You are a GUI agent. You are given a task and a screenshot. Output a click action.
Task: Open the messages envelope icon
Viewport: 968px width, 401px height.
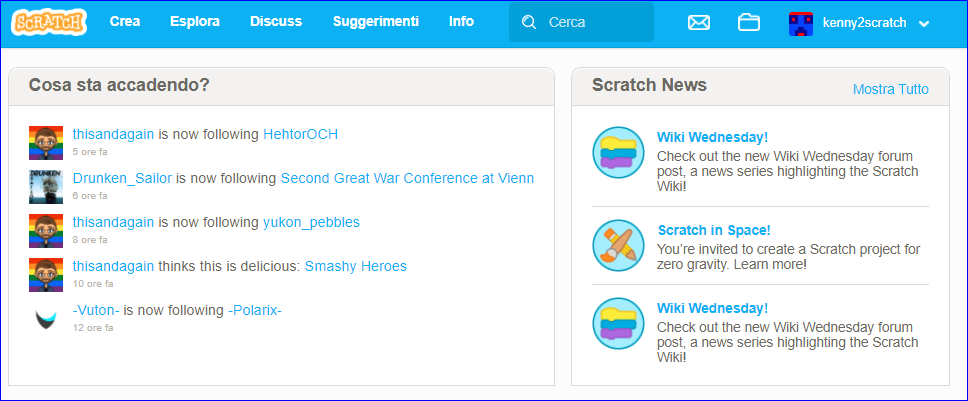699,23
